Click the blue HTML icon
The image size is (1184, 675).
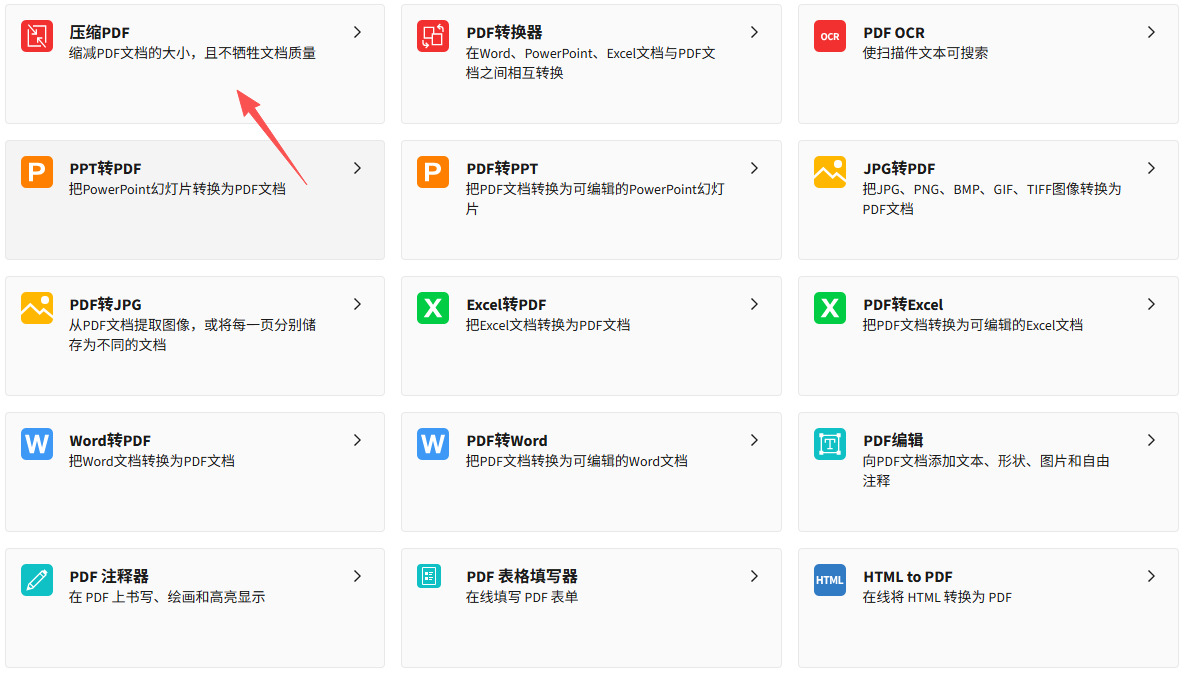(830, 580)
